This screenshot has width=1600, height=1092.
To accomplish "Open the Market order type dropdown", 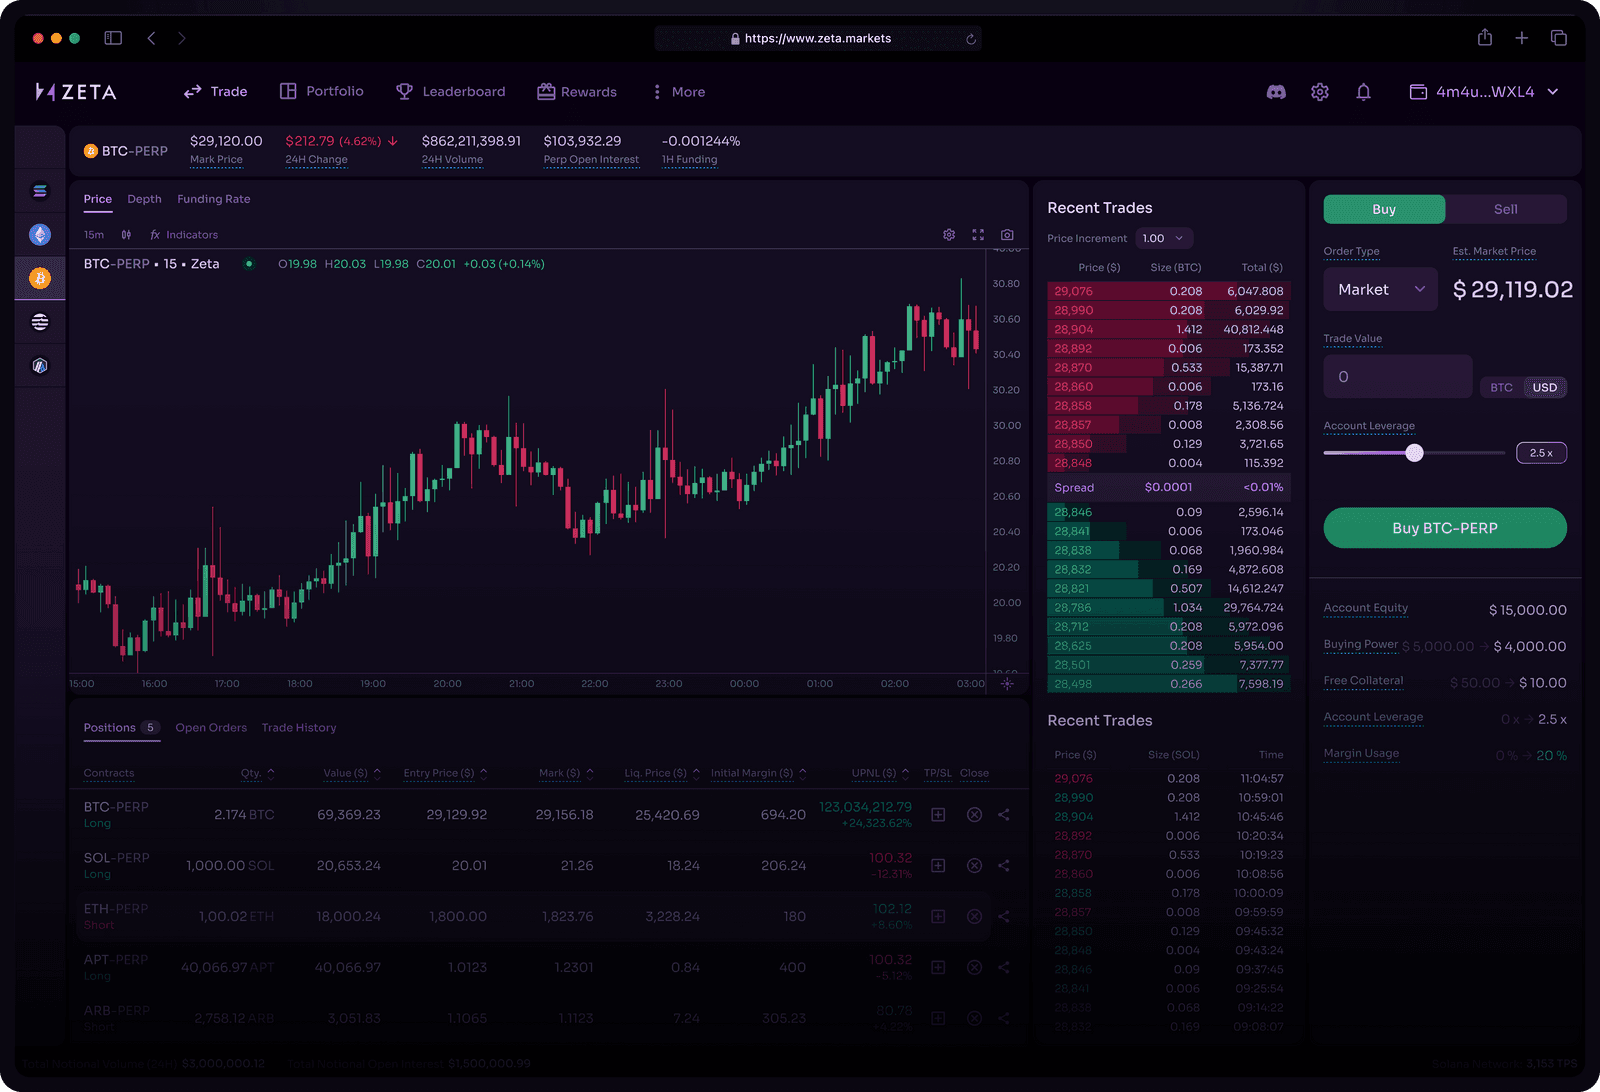I will pyautogui.click(x=1380, y=290).
